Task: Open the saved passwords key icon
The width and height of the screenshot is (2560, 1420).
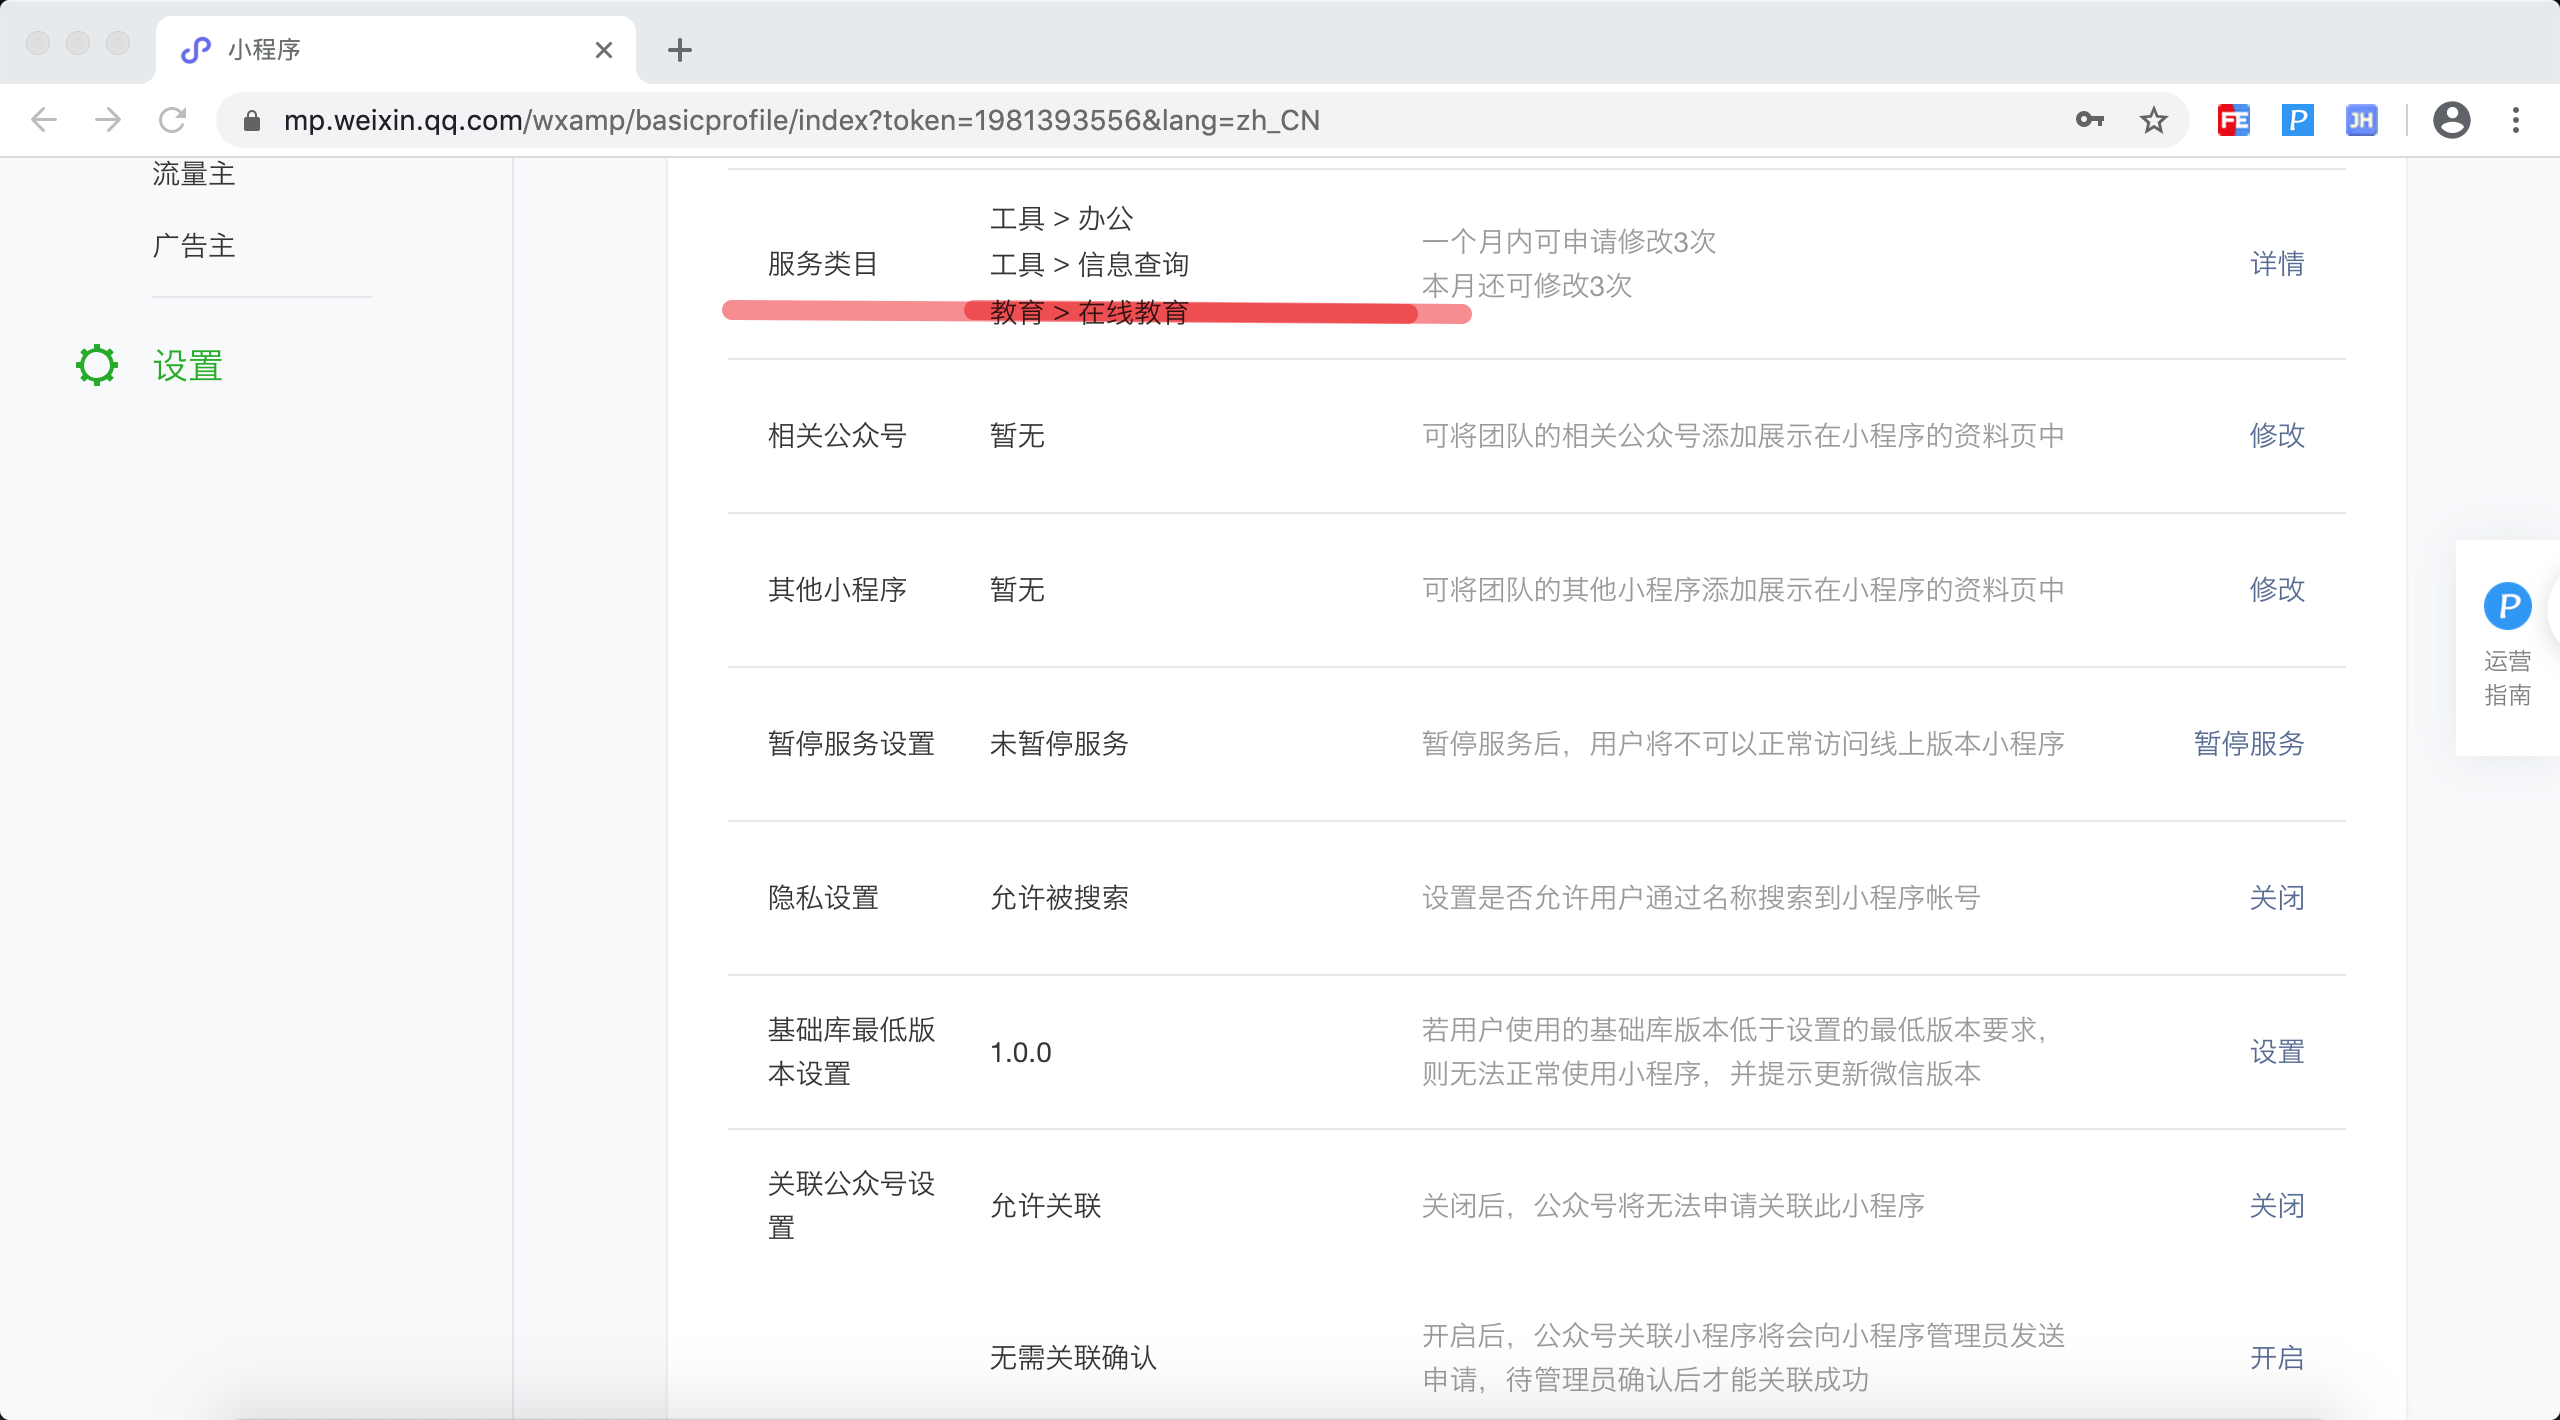Action: tap(2089, 120)
